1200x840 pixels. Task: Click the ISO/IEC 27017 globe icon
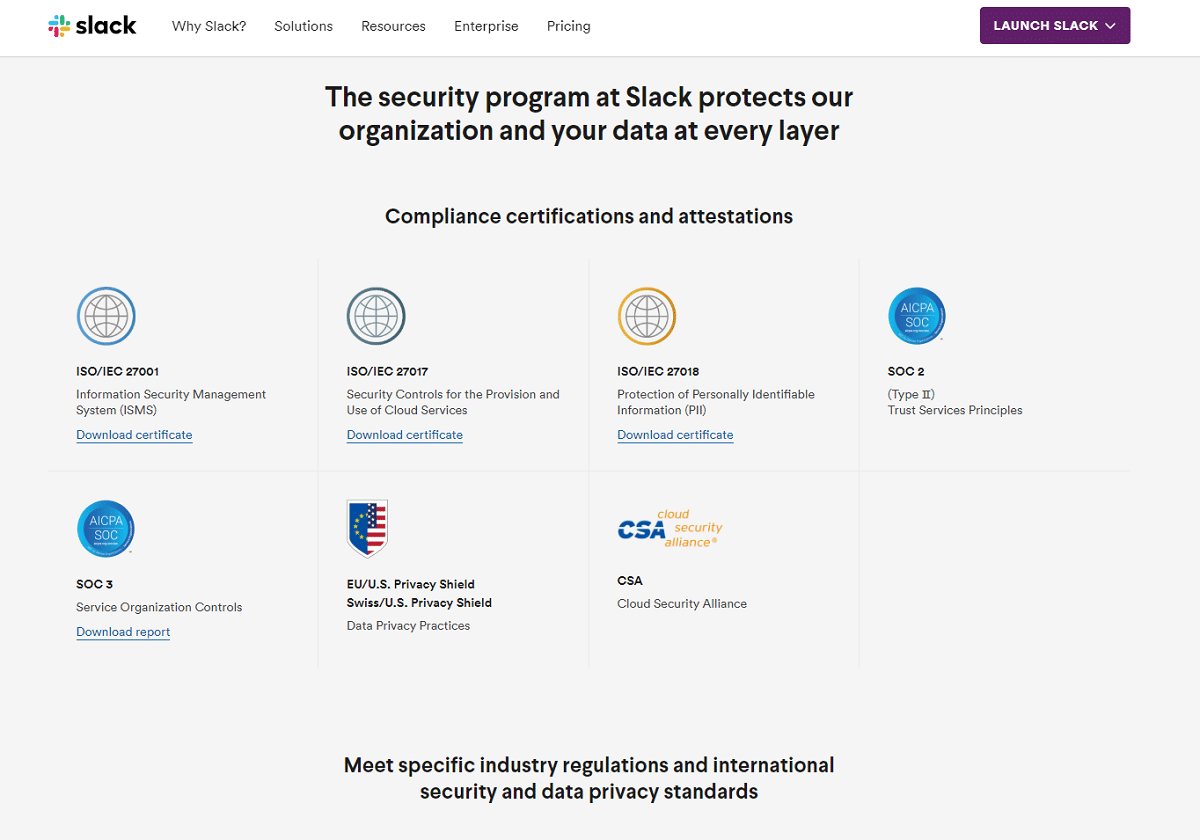pyautogui.click(x=376, y=316)
